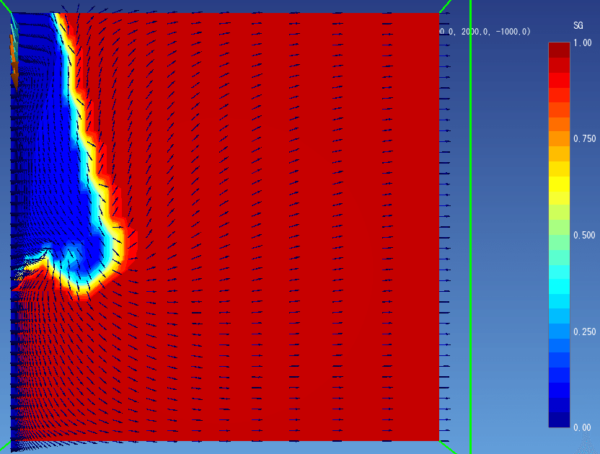This screenshot has height=454, width=600.
Task: Click the orange well arrow at top-left
Action: 14,61
